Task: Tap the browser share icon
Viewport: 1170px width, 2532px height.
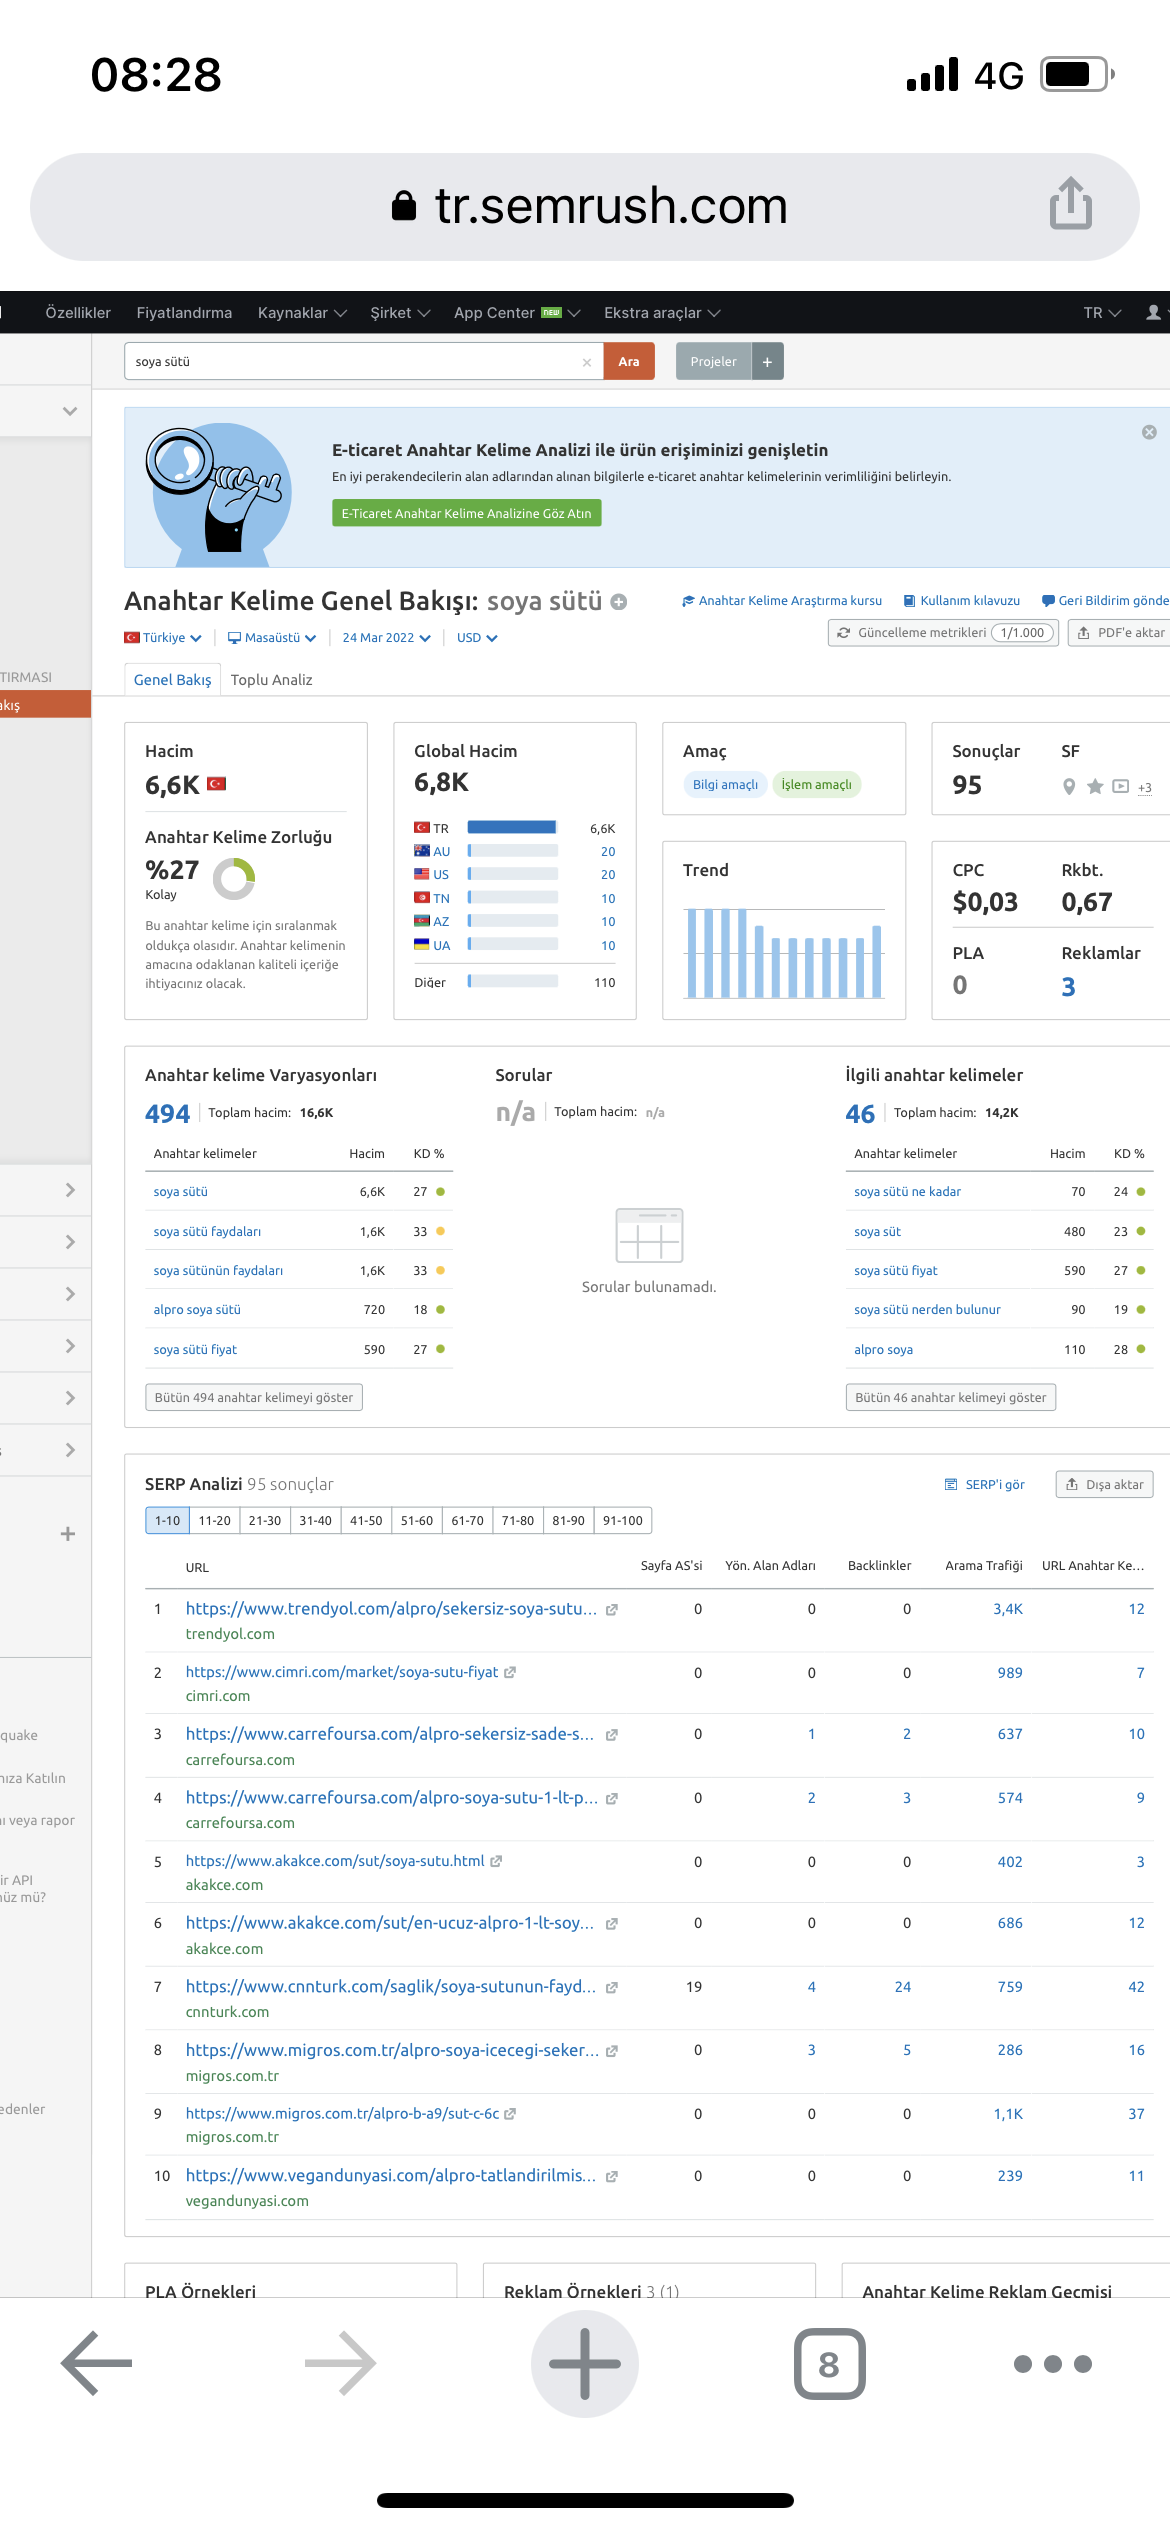Action: point(1070,204)
